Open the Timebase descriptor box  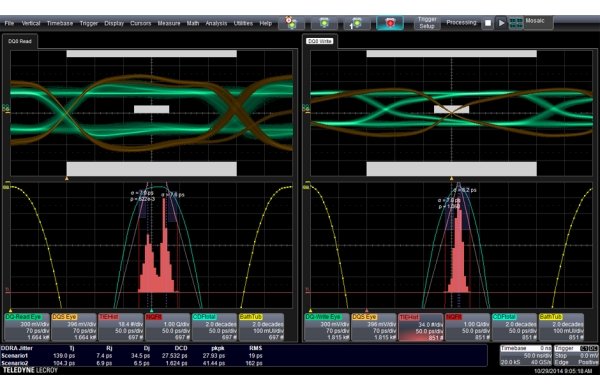pos(526,355)
